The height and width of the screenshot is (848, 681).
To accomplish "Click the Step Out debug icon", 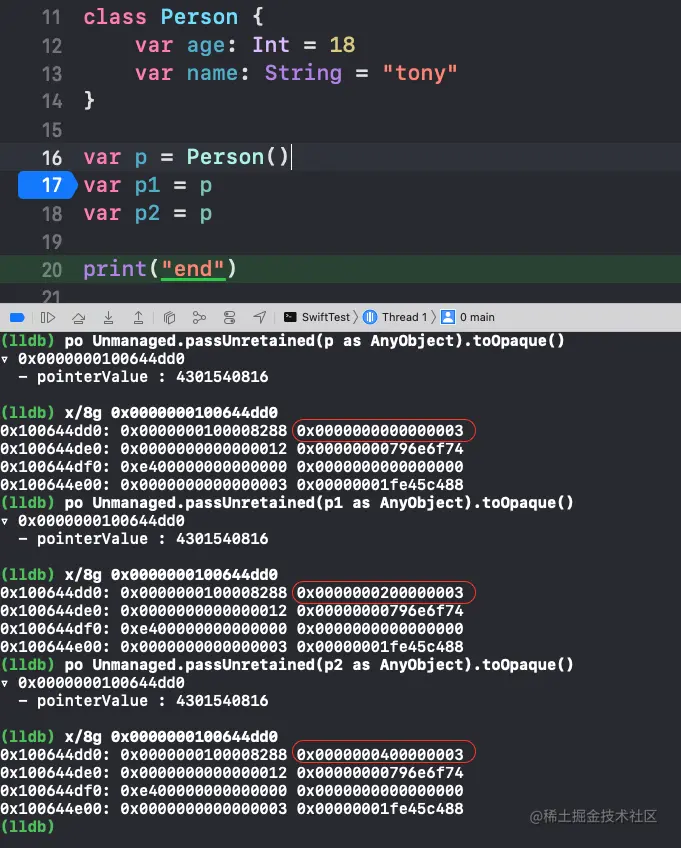I will 138,317.
